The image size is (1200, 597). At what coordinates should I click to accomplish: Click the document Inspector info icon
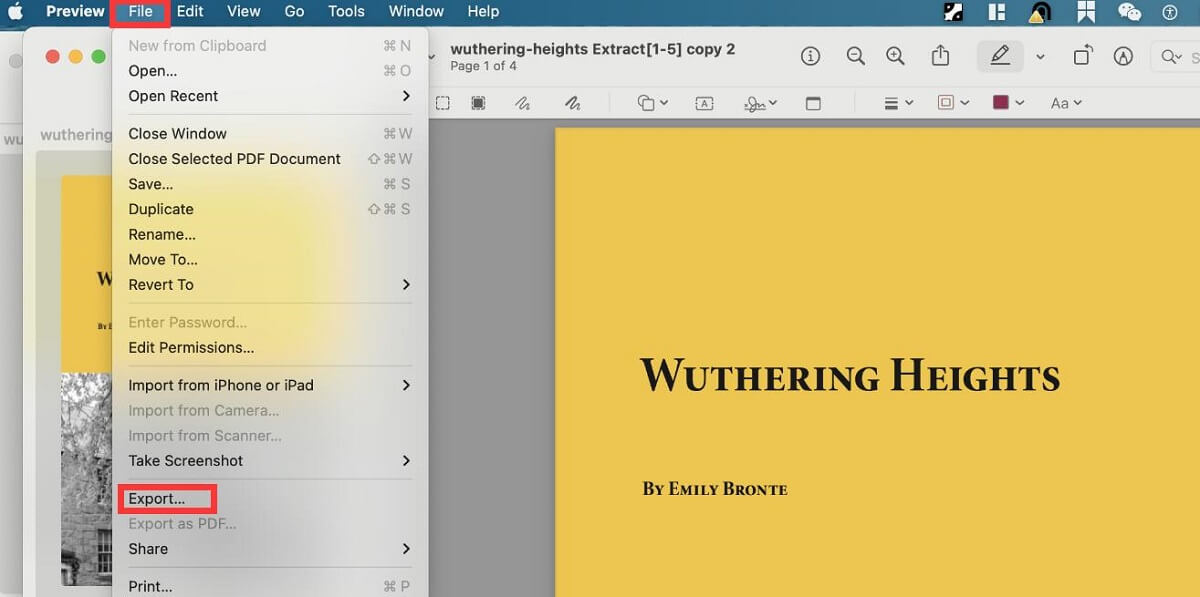(811, 57)
